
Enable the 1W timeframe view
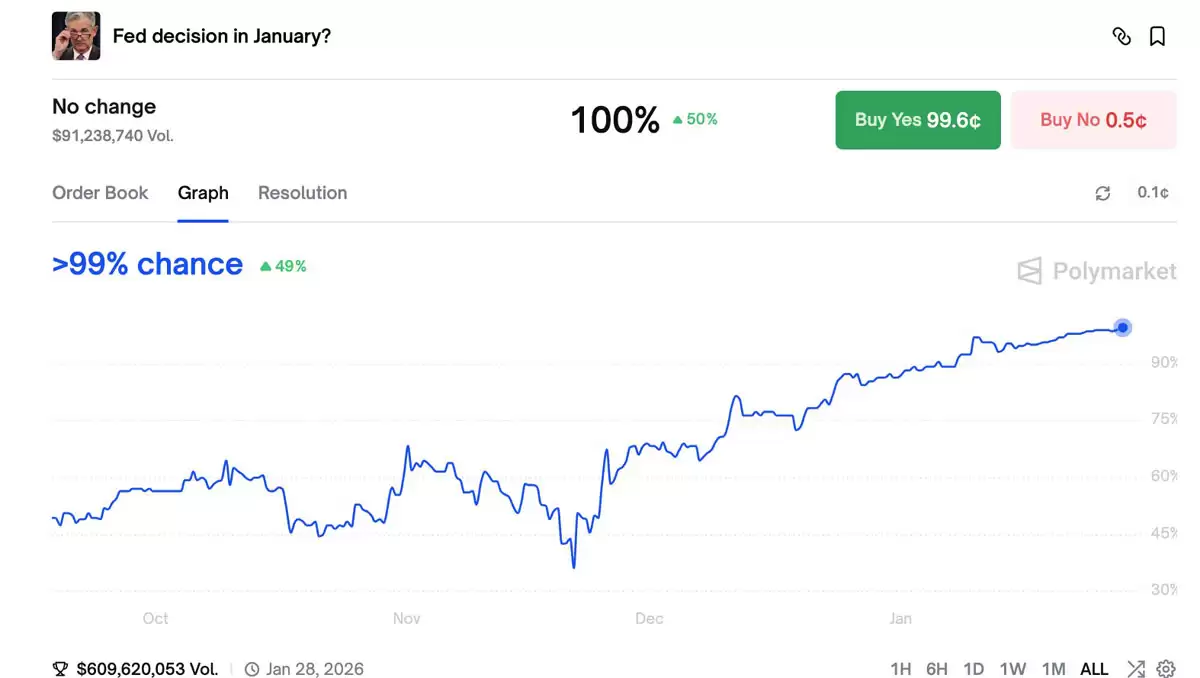(x=1013, y=669)
